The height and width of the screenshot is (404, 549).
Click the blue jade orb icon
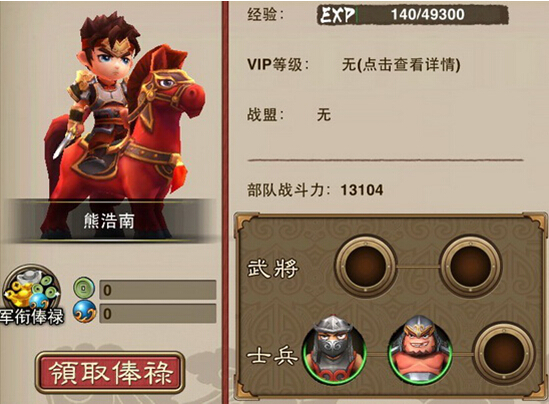click(x=85, y=312)
